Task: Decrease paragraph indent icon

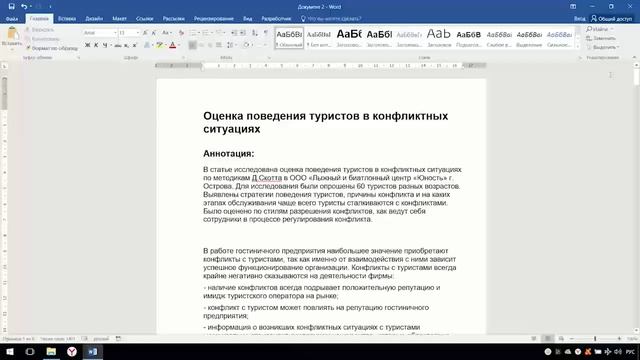Action: pyautogui.click(x=234, y=33)
